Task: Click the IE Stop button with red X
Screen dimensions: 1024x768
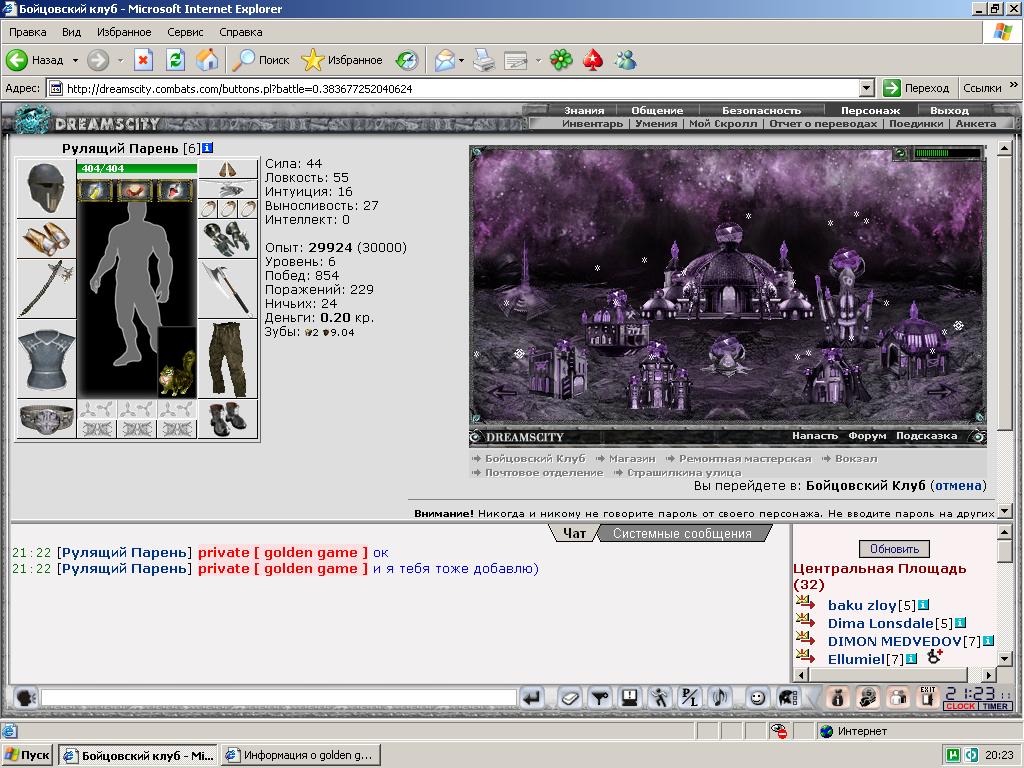Action: click(x=143, y=60)
